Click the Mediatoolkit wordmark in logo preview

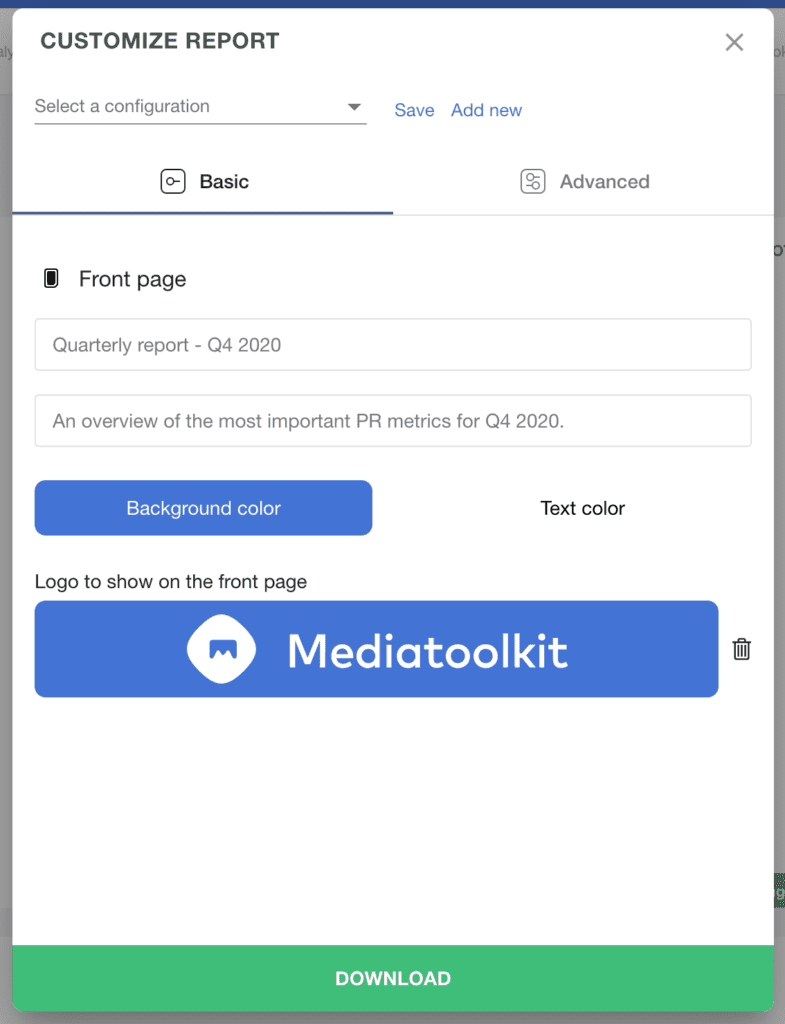[x=427, y=651]
